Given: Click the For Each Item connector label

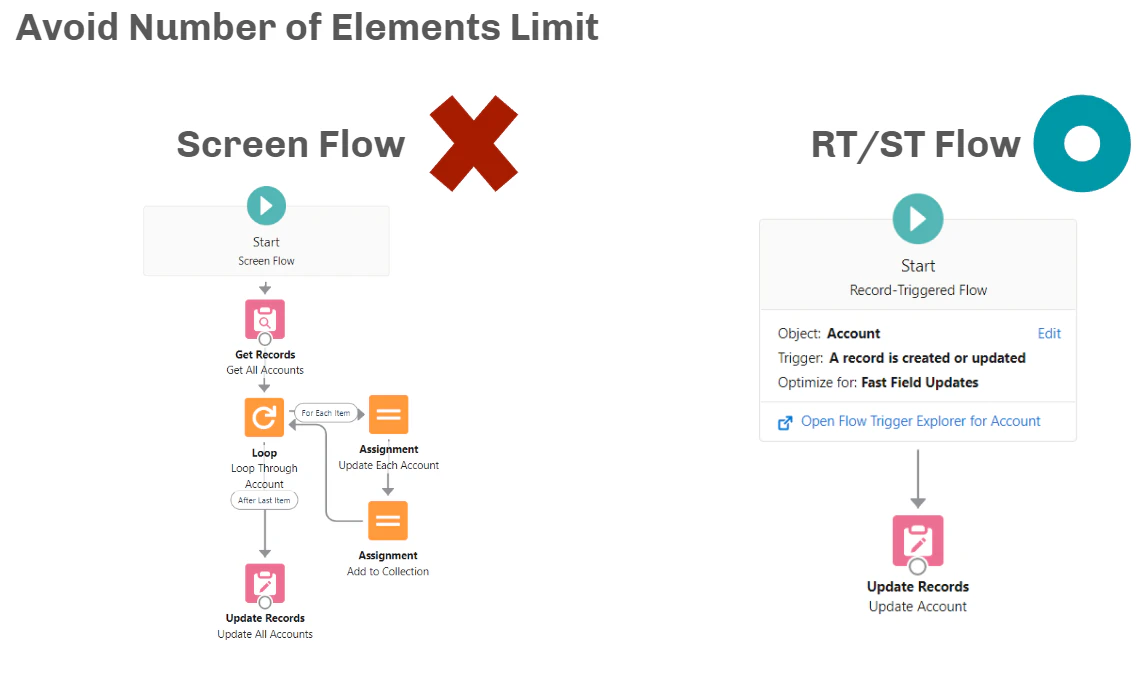Looking at the screenshot, I should click(326, 413).
